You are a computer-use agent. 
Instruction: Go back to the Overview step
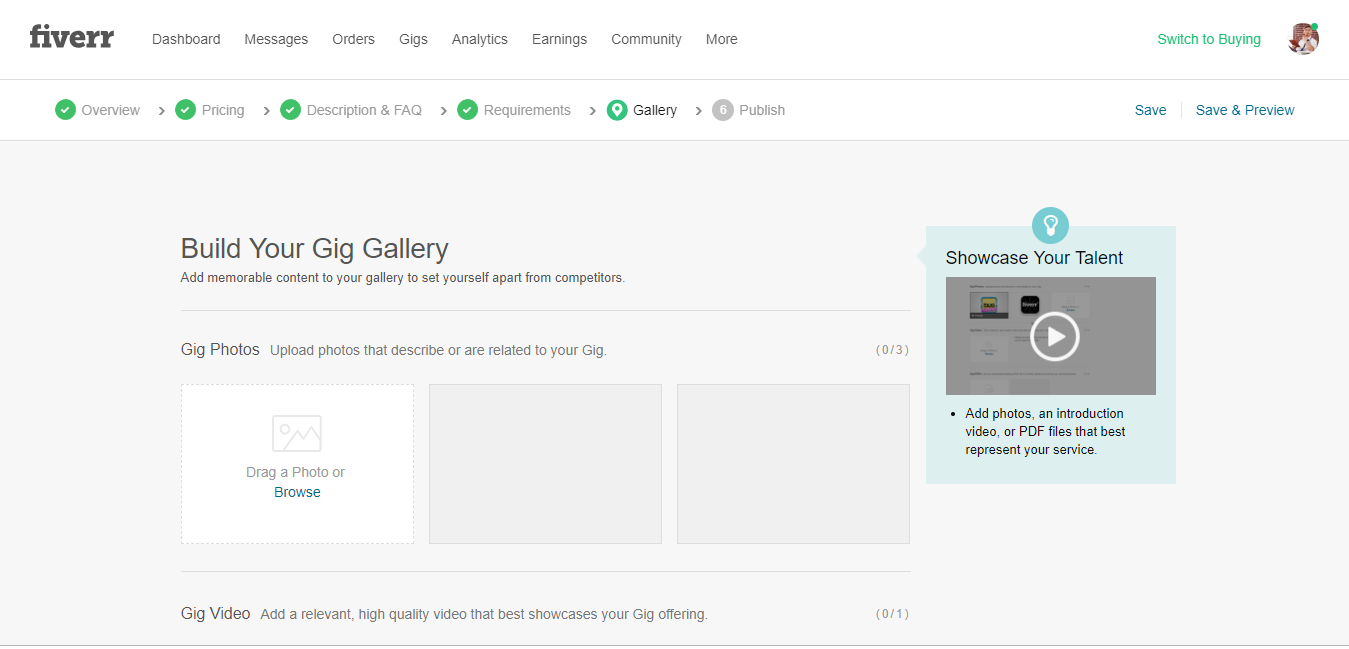(x=111, y=110)
